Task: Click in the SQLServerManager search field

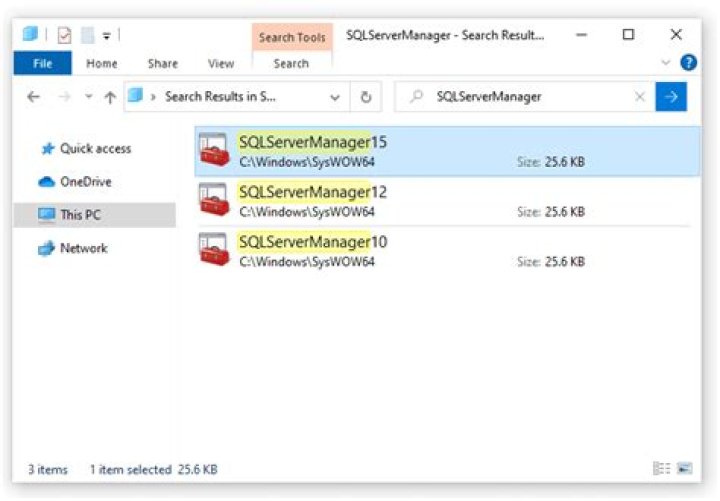Action: (x=525, y=96)
